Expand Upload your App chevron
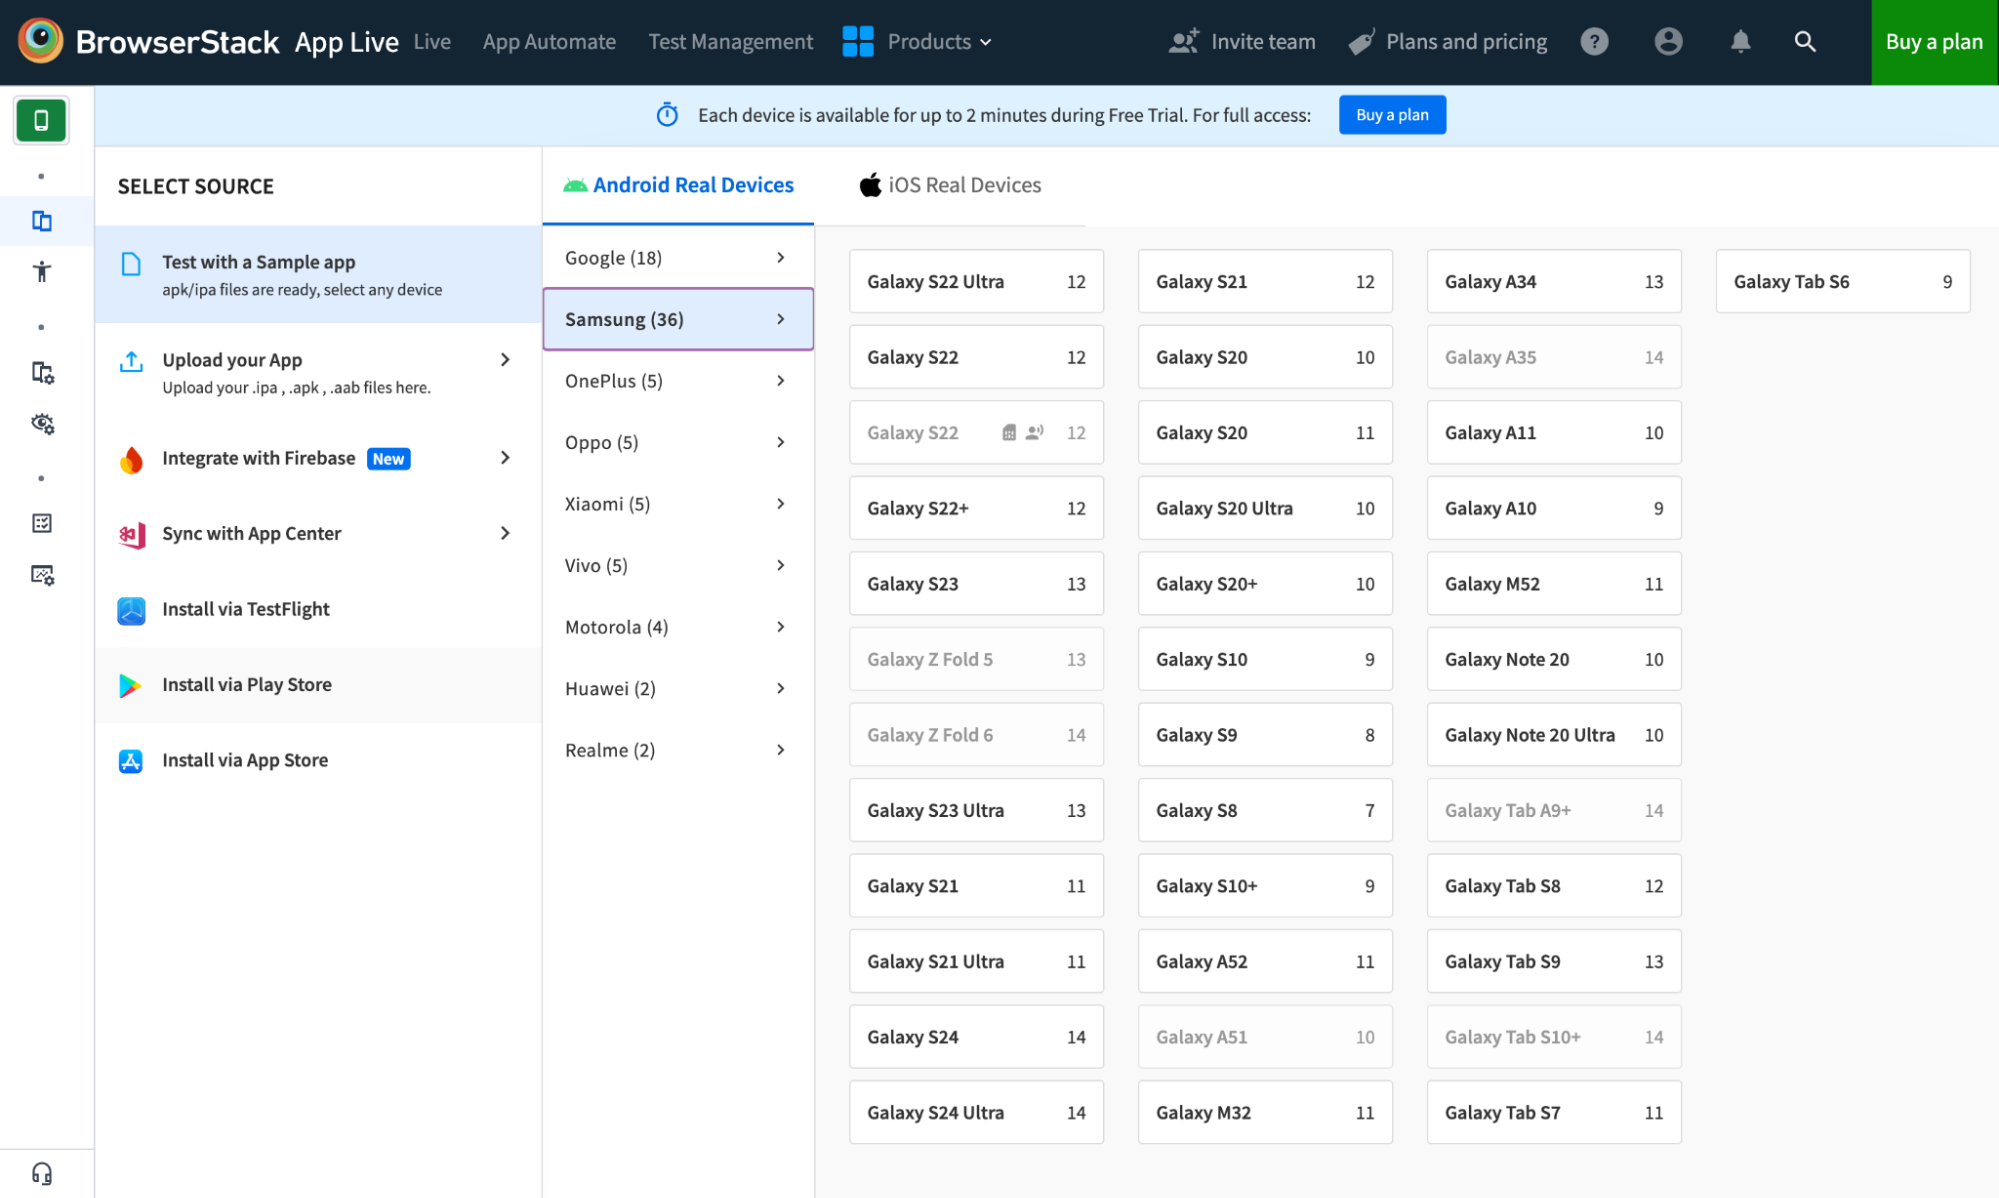 click(x=505, y=359)
